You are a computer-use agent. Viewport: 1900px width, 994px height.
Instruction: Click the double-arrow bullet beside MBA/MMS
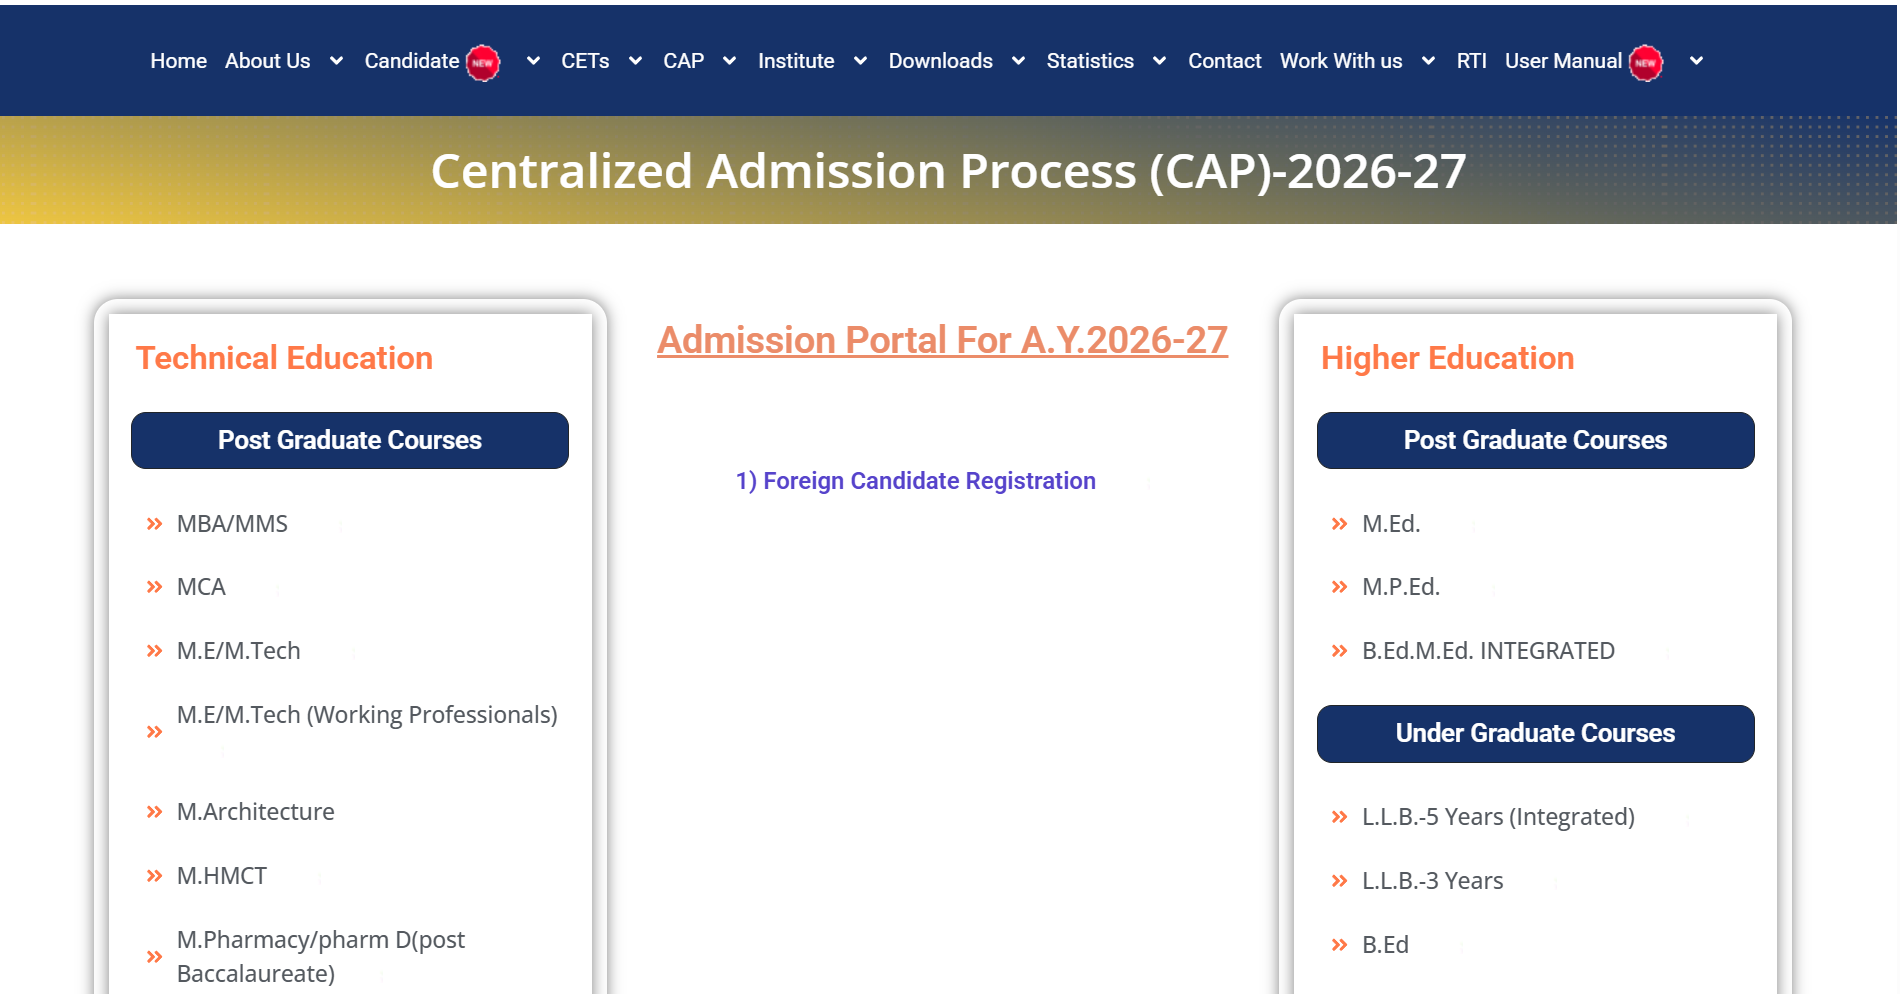point(154,524)
